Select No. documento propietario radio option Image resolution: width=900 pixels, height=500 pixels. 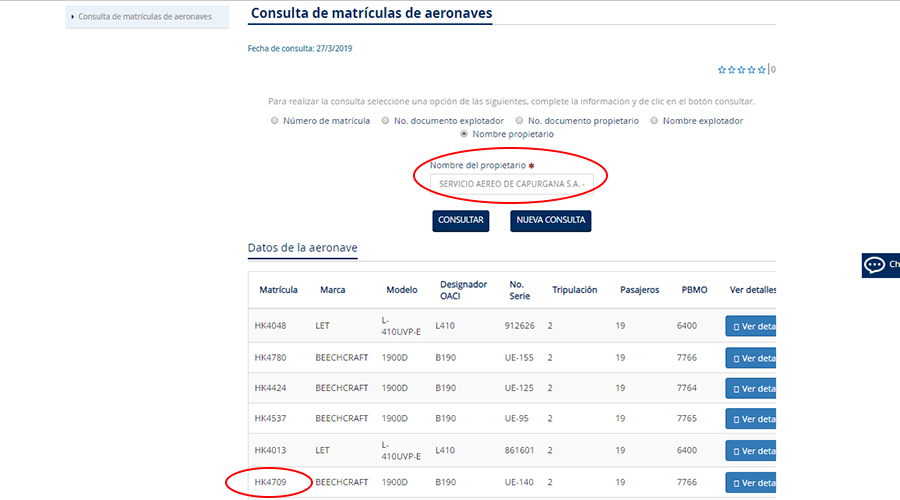coord(519,121)
